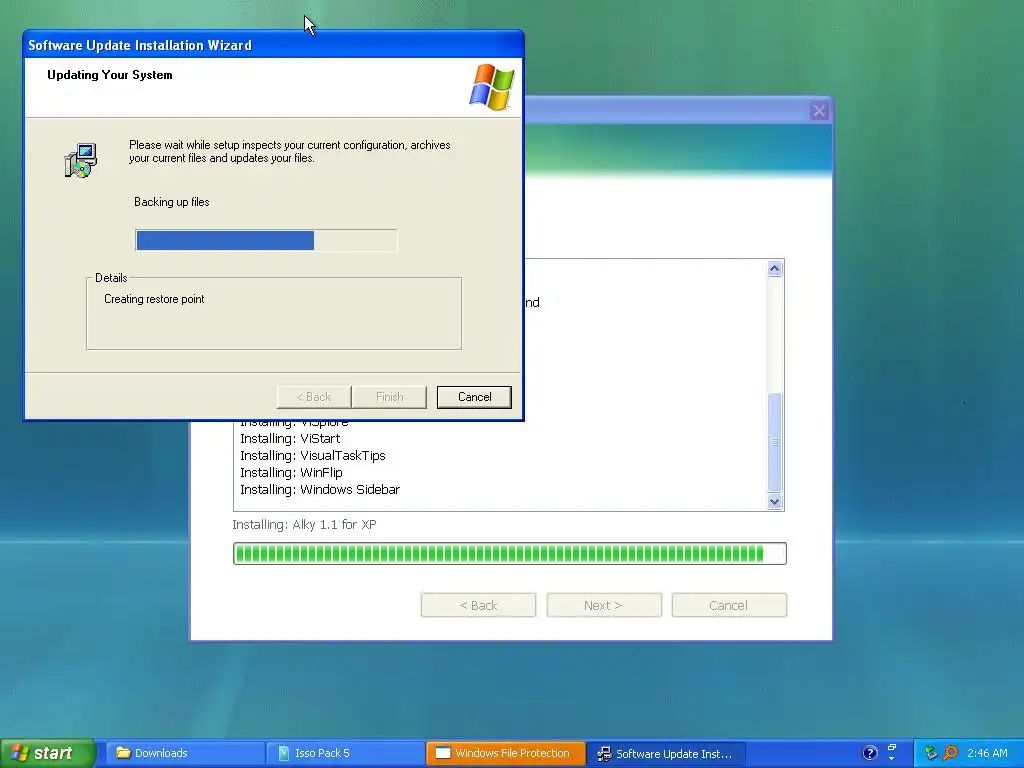The width and height of the screenshot is (1024, 768).
Task: Click the 2:46 AM clock
Action: [x=987, y=753]
